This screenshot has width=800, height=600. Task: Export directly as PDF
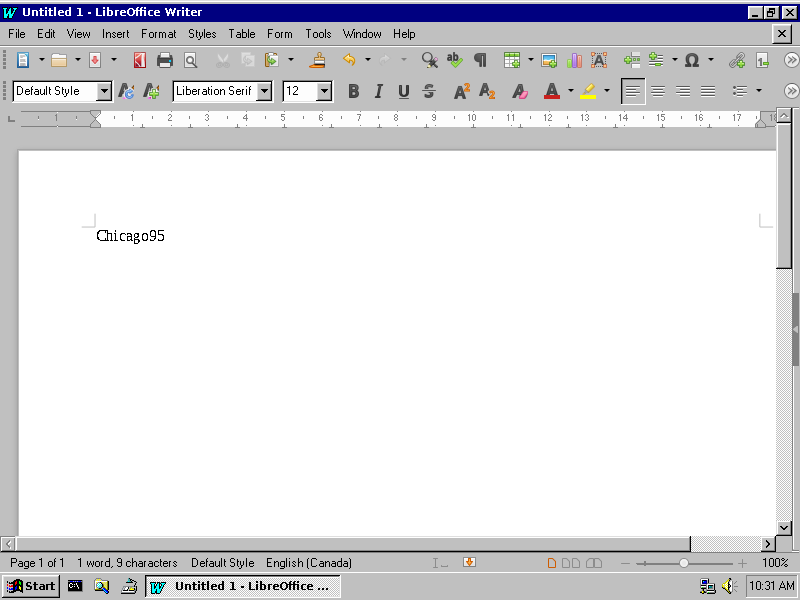(x=140, y=60)
